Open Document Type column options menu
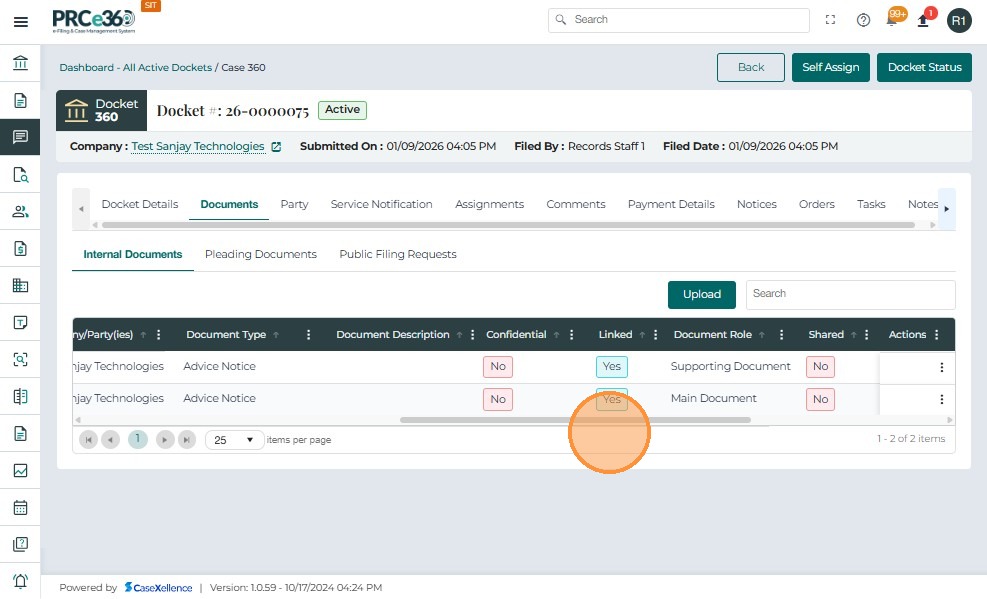This screenshot has width=987, height=599. (308, 335)
